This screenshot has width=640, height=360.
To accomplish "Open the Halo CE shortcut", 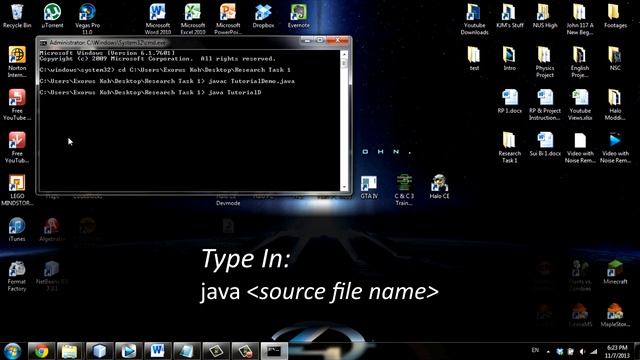I will 439,187.
